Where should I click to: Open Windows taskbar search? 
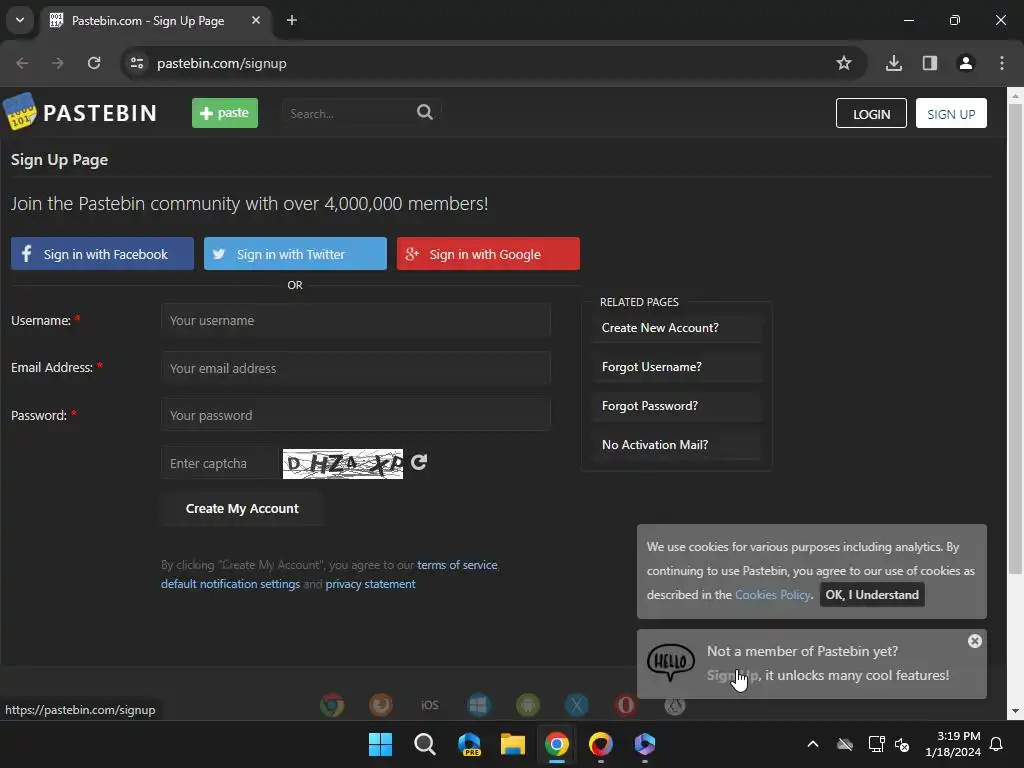click(x=424, y=744)
